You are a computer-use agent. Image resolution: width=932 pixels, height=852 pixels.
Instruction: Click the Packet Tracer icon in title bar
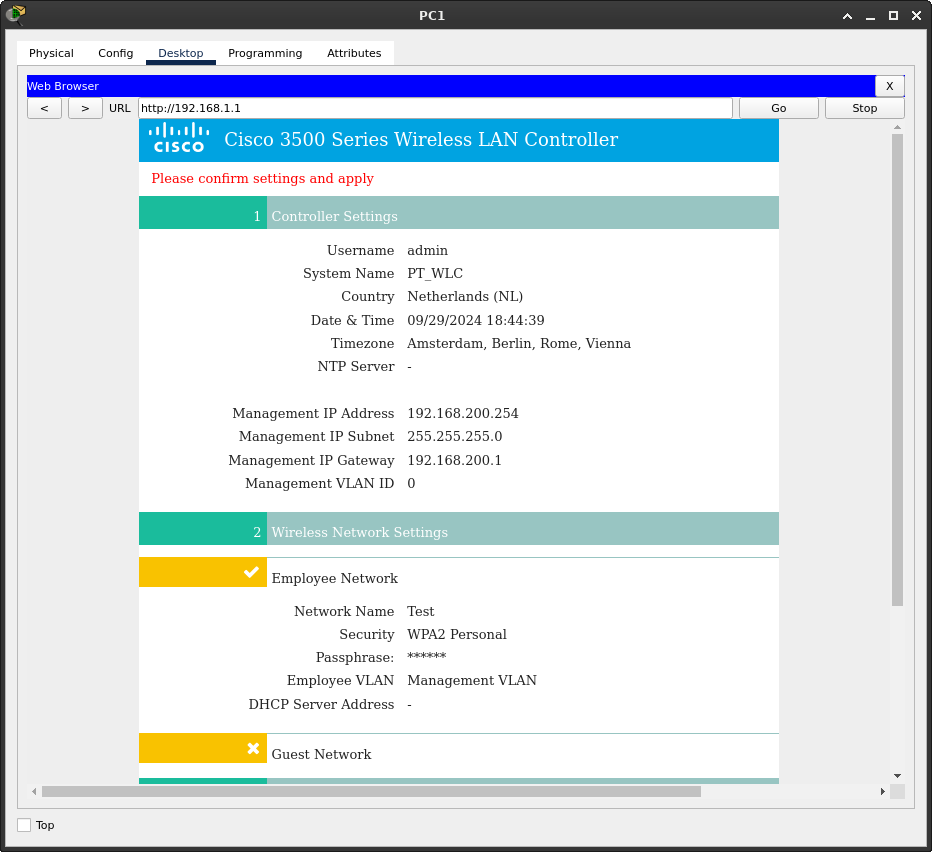pyautogui.click(x=15, y=14)
